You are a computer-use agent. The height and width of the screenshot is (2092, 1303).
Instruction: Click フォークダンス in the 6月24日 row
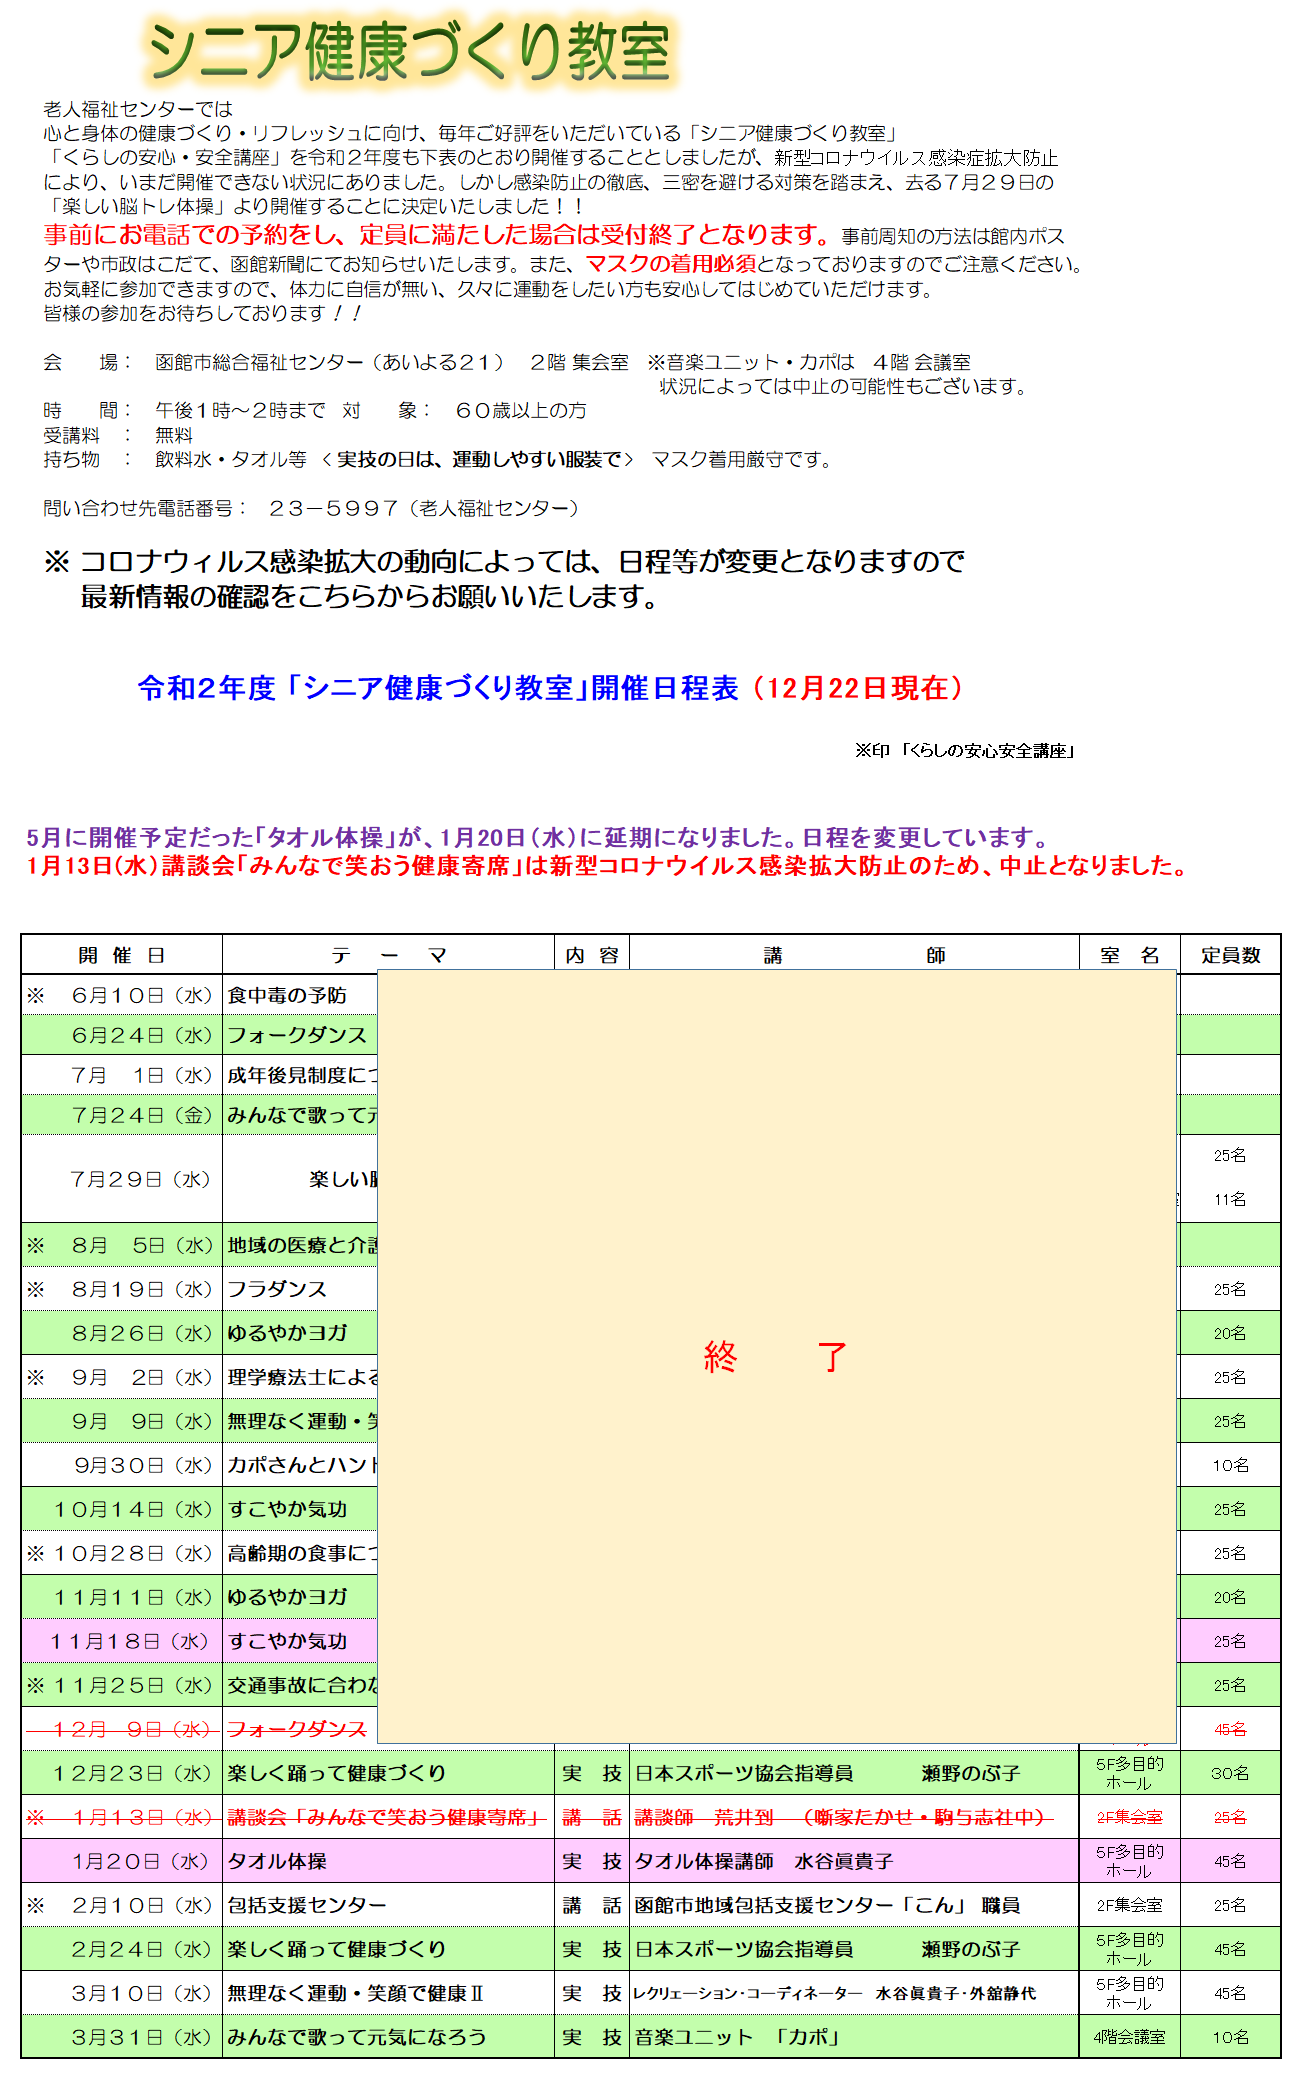297,1036
